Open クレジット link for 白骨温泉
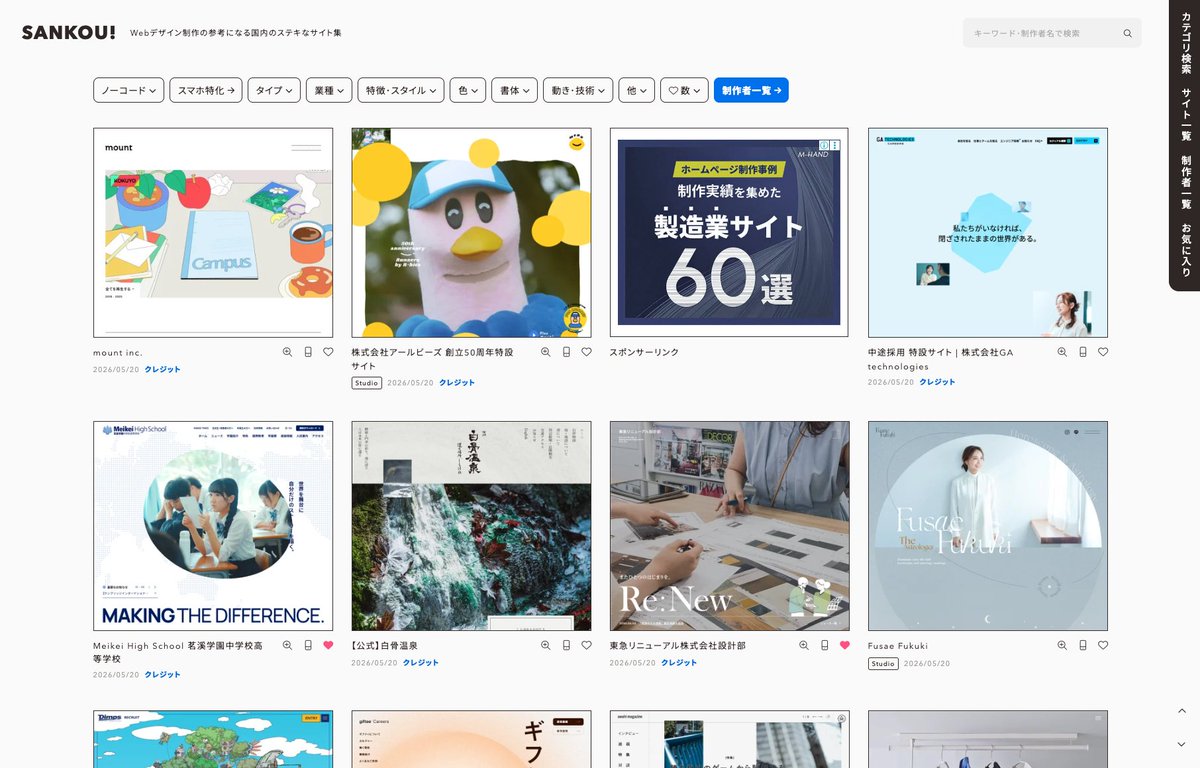The width and height of the screenshot is (1200, 768). (x=421, y=663)
